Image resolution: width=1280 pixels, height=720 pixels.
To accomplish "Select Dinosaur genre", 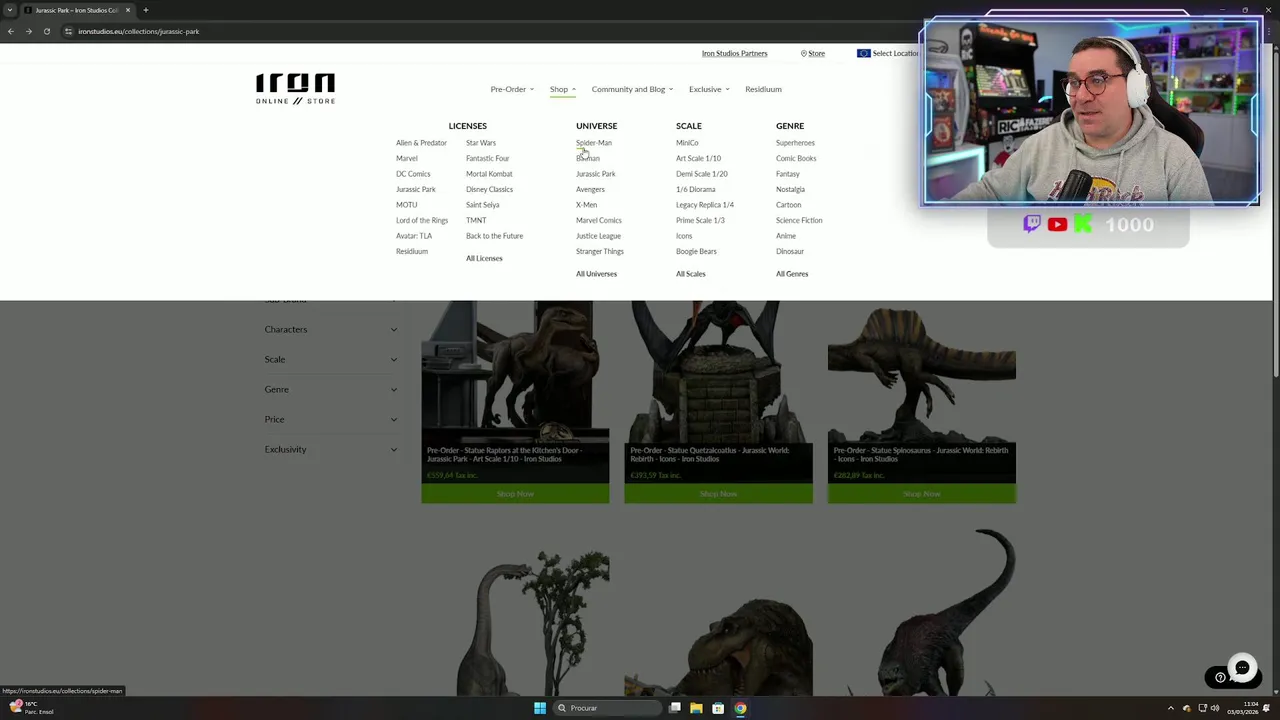I will pos(790,251).
